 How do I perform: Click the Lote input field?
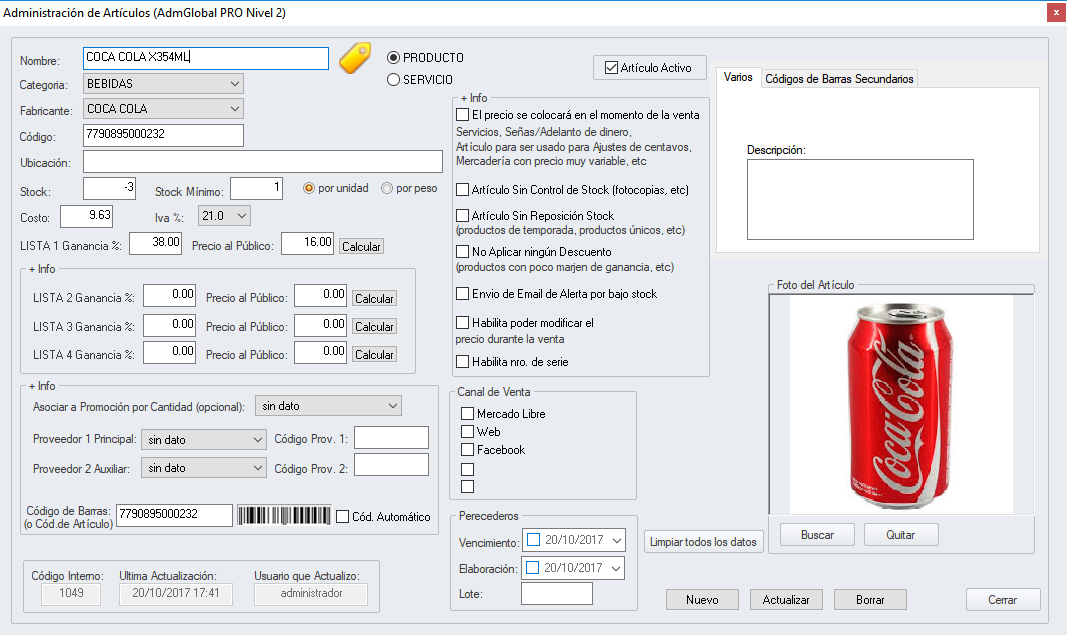pyautogui.click(x=557, y=593)
